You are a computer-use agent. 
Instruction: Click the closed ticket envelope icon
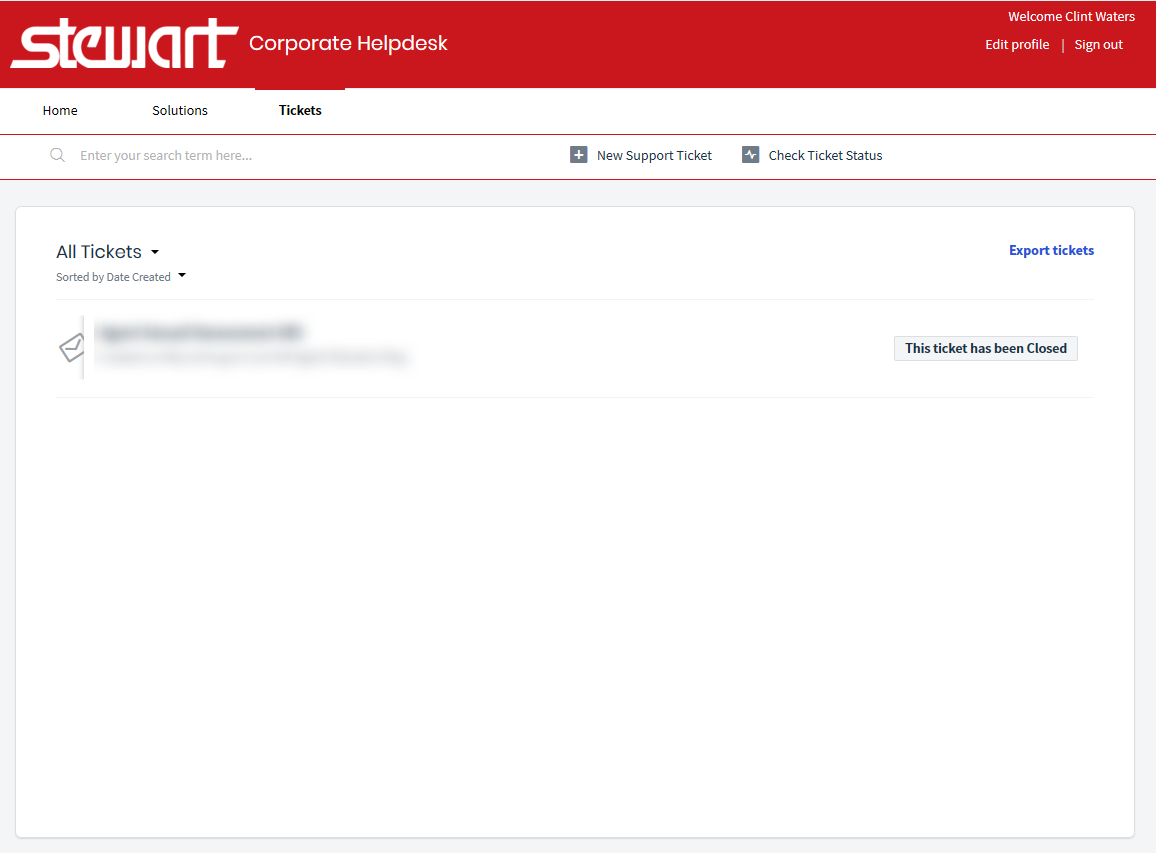(x=72, y=348)
